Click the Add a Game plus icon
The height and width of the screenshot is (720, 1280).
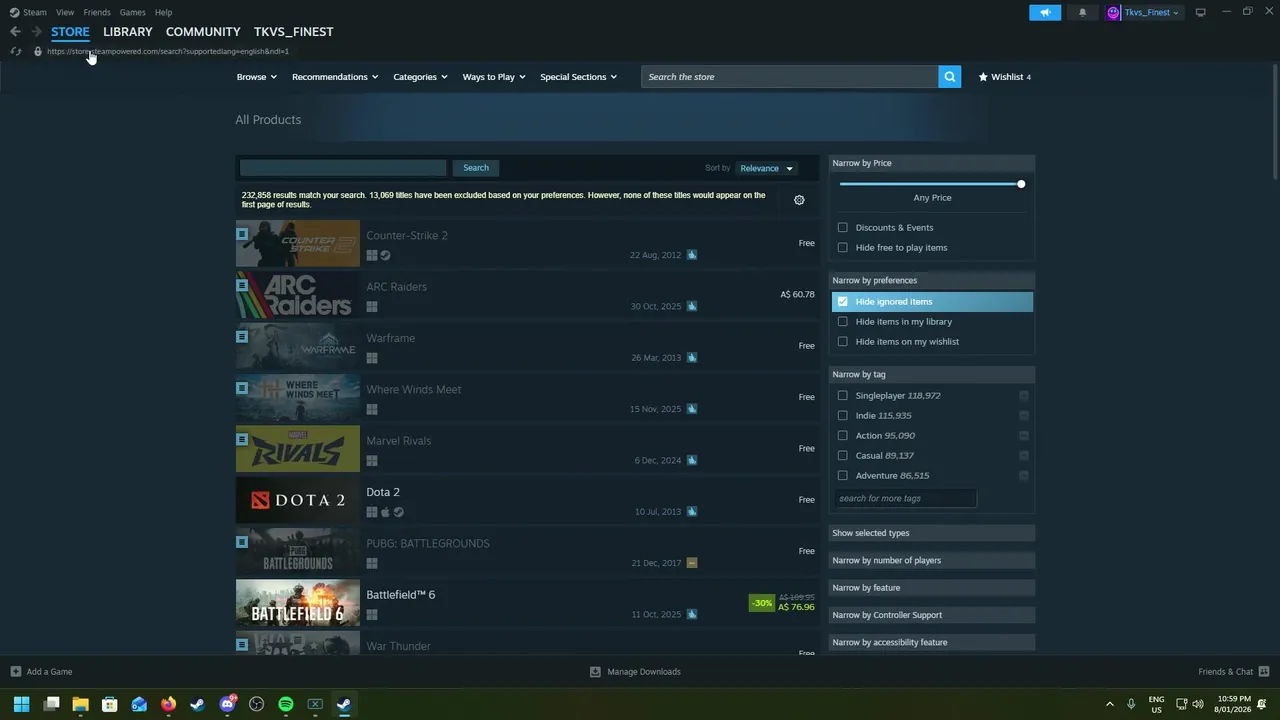(15, 672)
